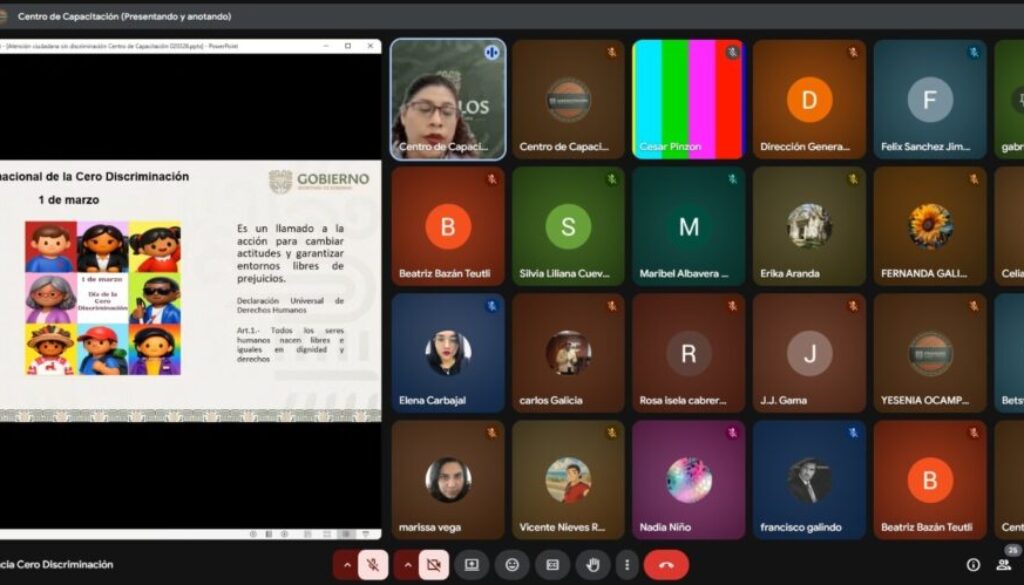Click Silvia Liliana's green S avatar

pyautogui.click(x=568, y=226)
